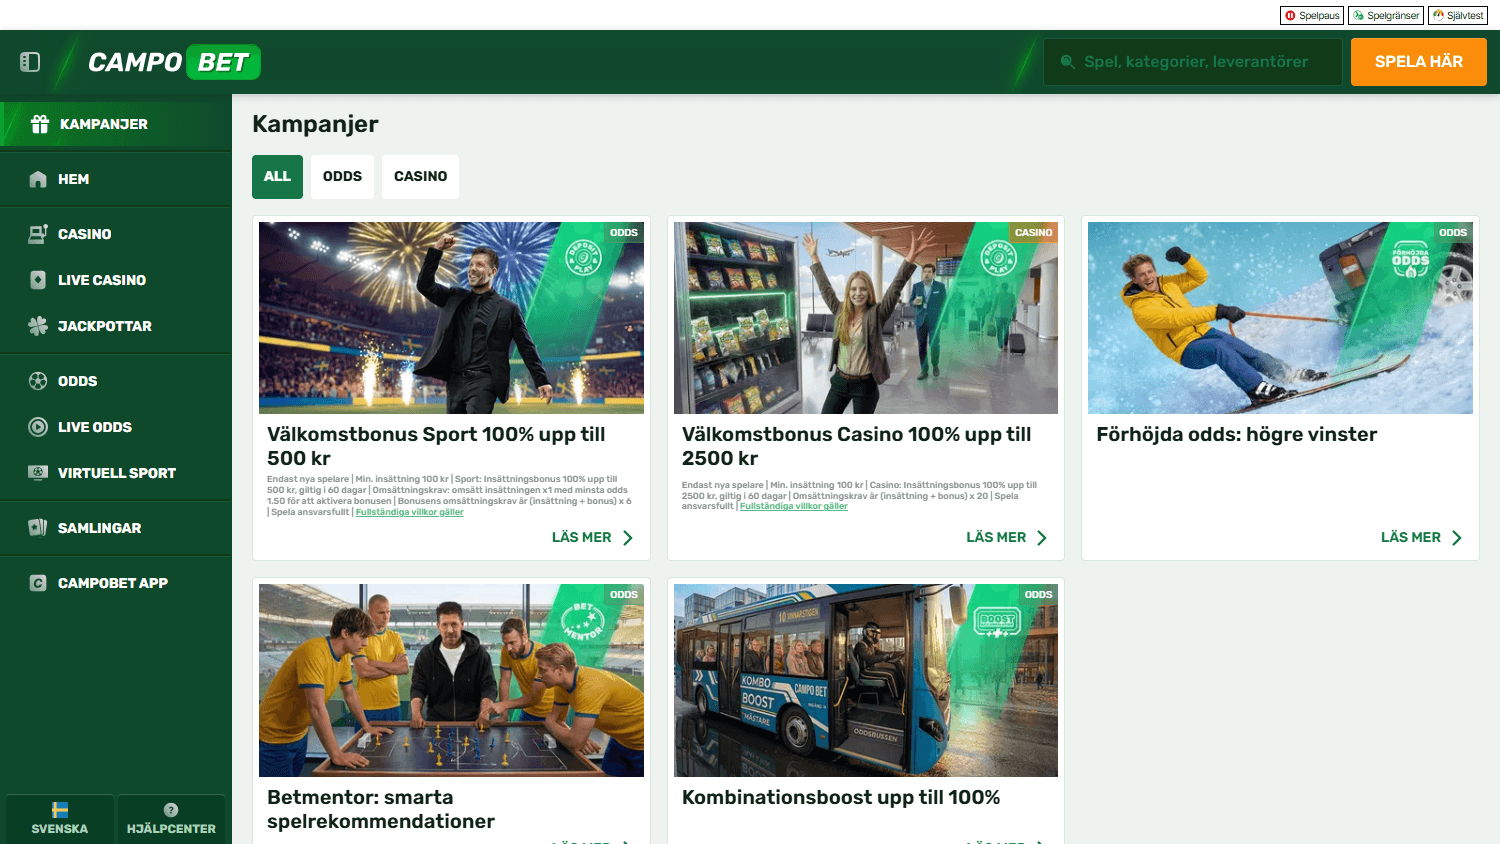Click the Swedish flag language icon
Screen dimensions: 1500x844
coord(60,810)
